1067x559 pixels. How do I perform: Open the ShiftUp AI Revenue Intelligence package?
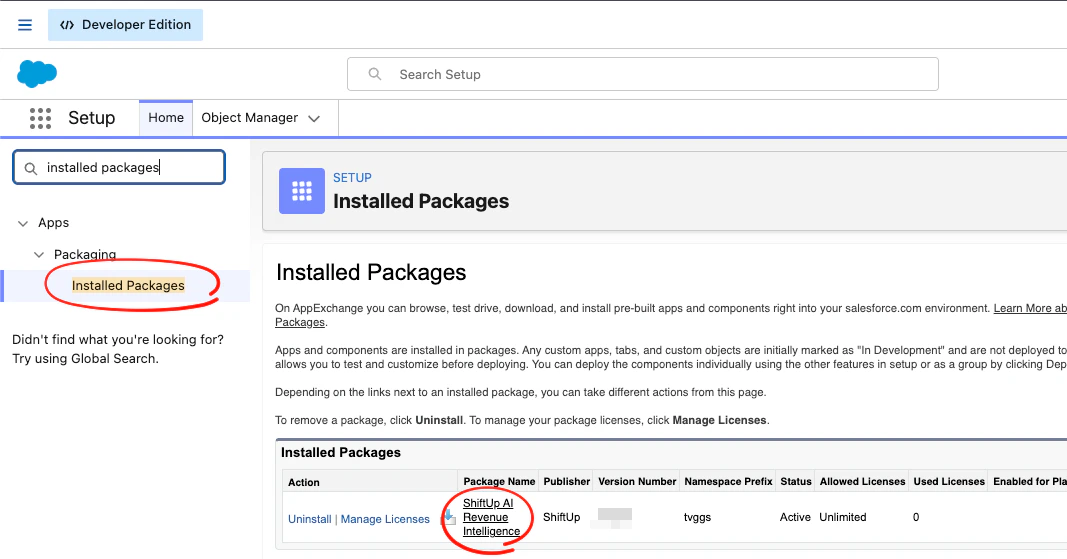pyautogui.click(x=488, y=517)
